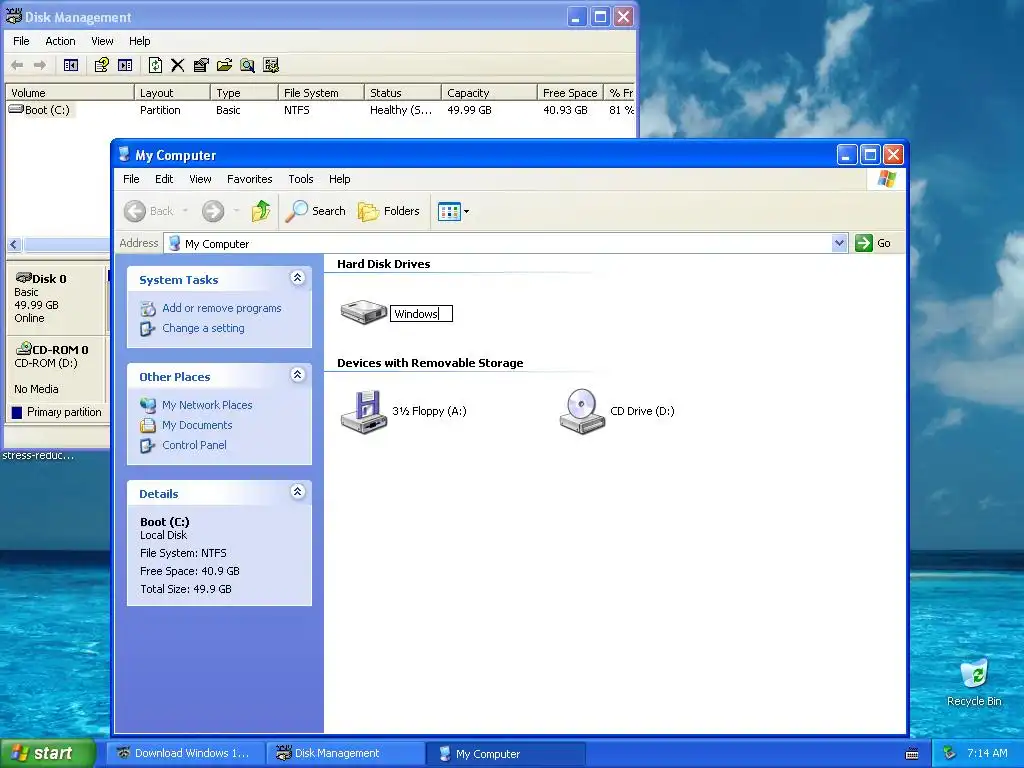Viewport: 1024px width, 768px height.
Task: Sort by the Volume column header
Action: click(x=69, y=93)
